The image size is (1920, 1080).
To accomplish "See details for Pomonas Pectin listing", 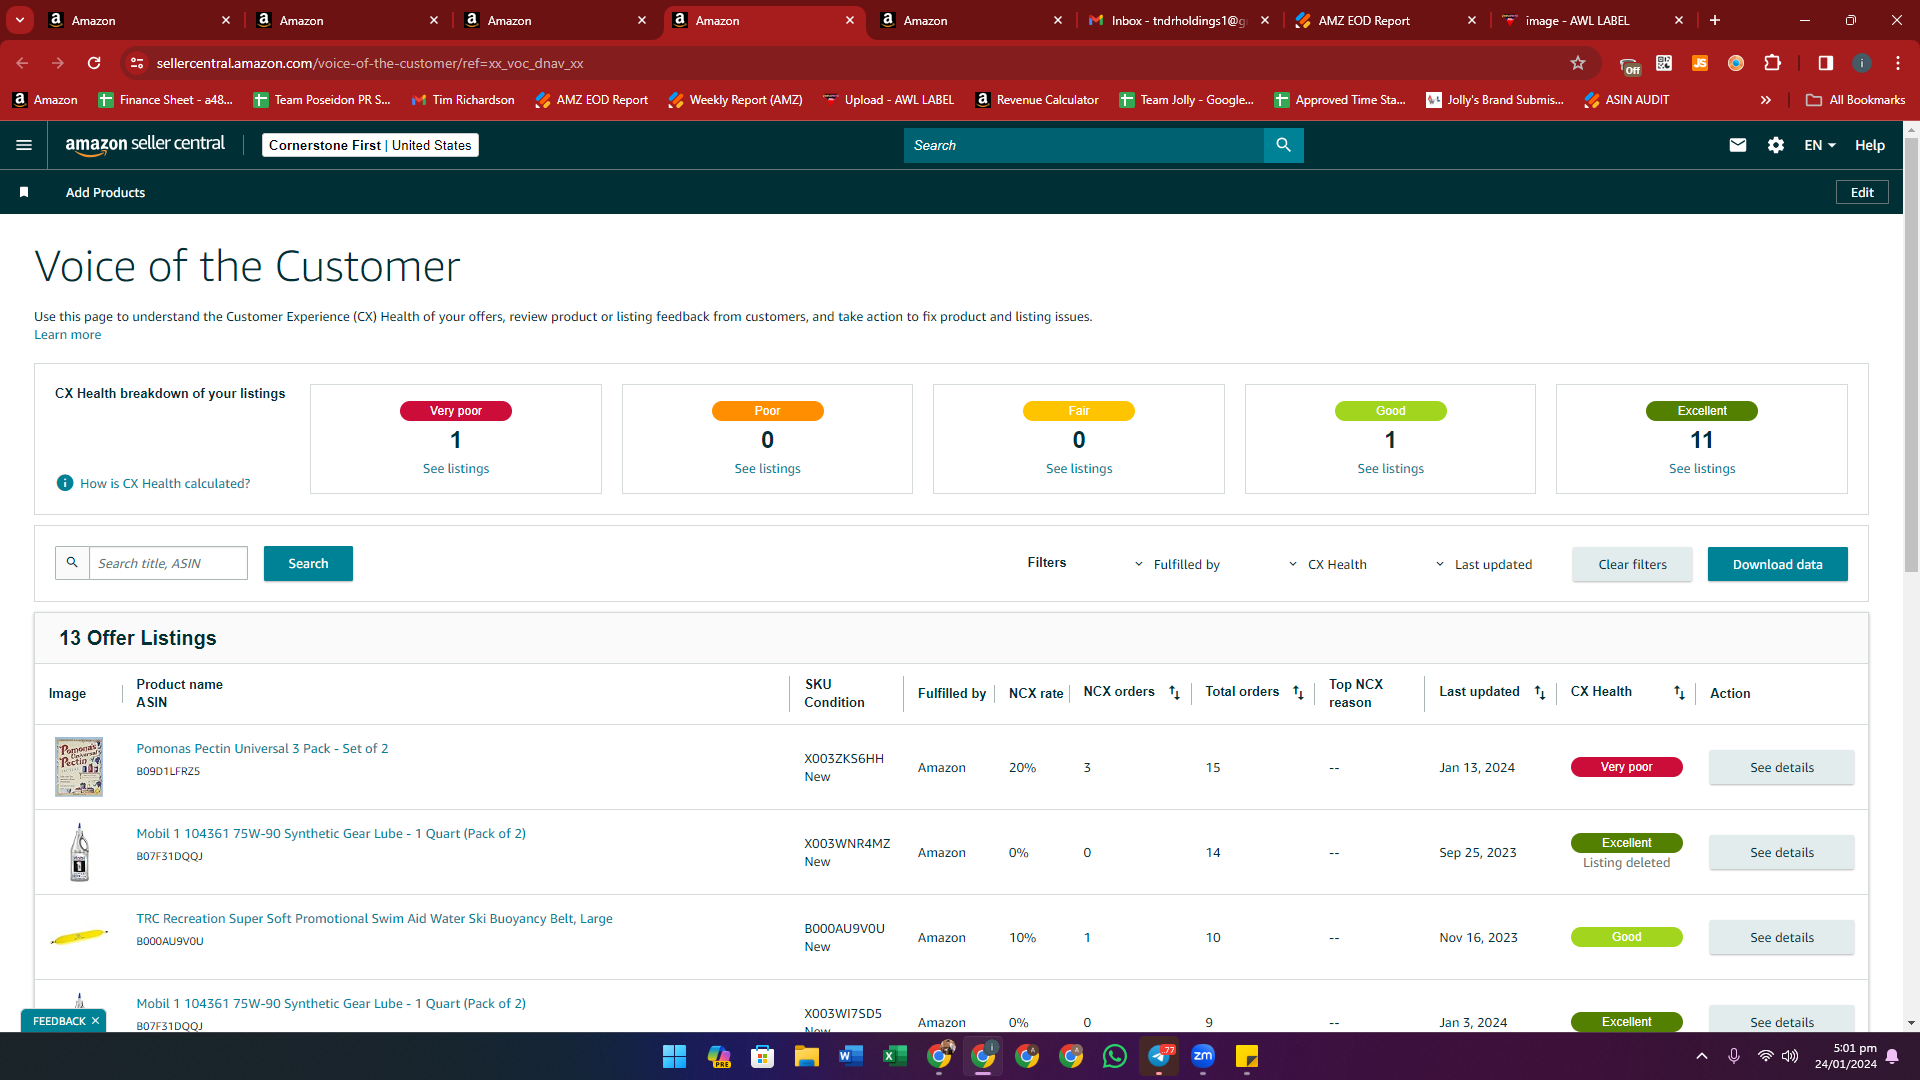I will (x=1781, y=767).
